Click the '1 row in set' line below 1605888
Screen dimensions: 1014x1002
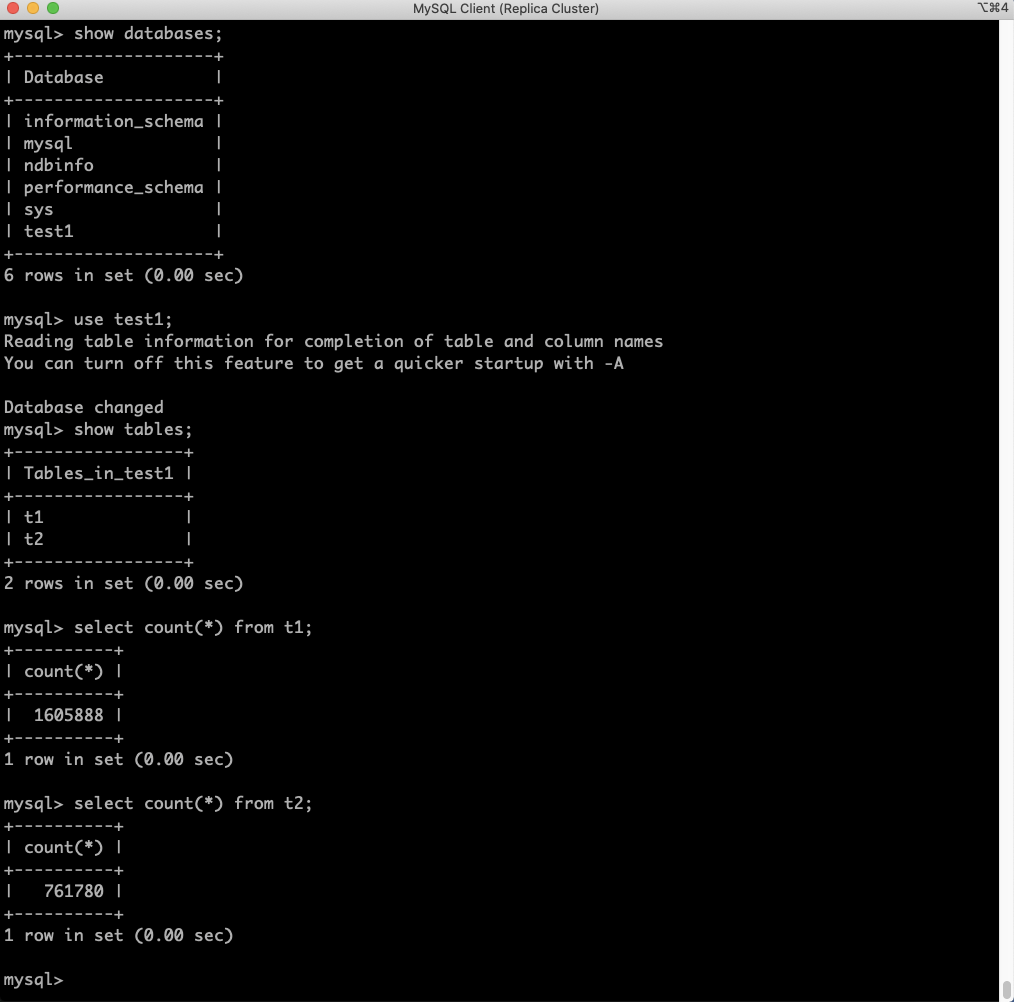coord(118,759)
